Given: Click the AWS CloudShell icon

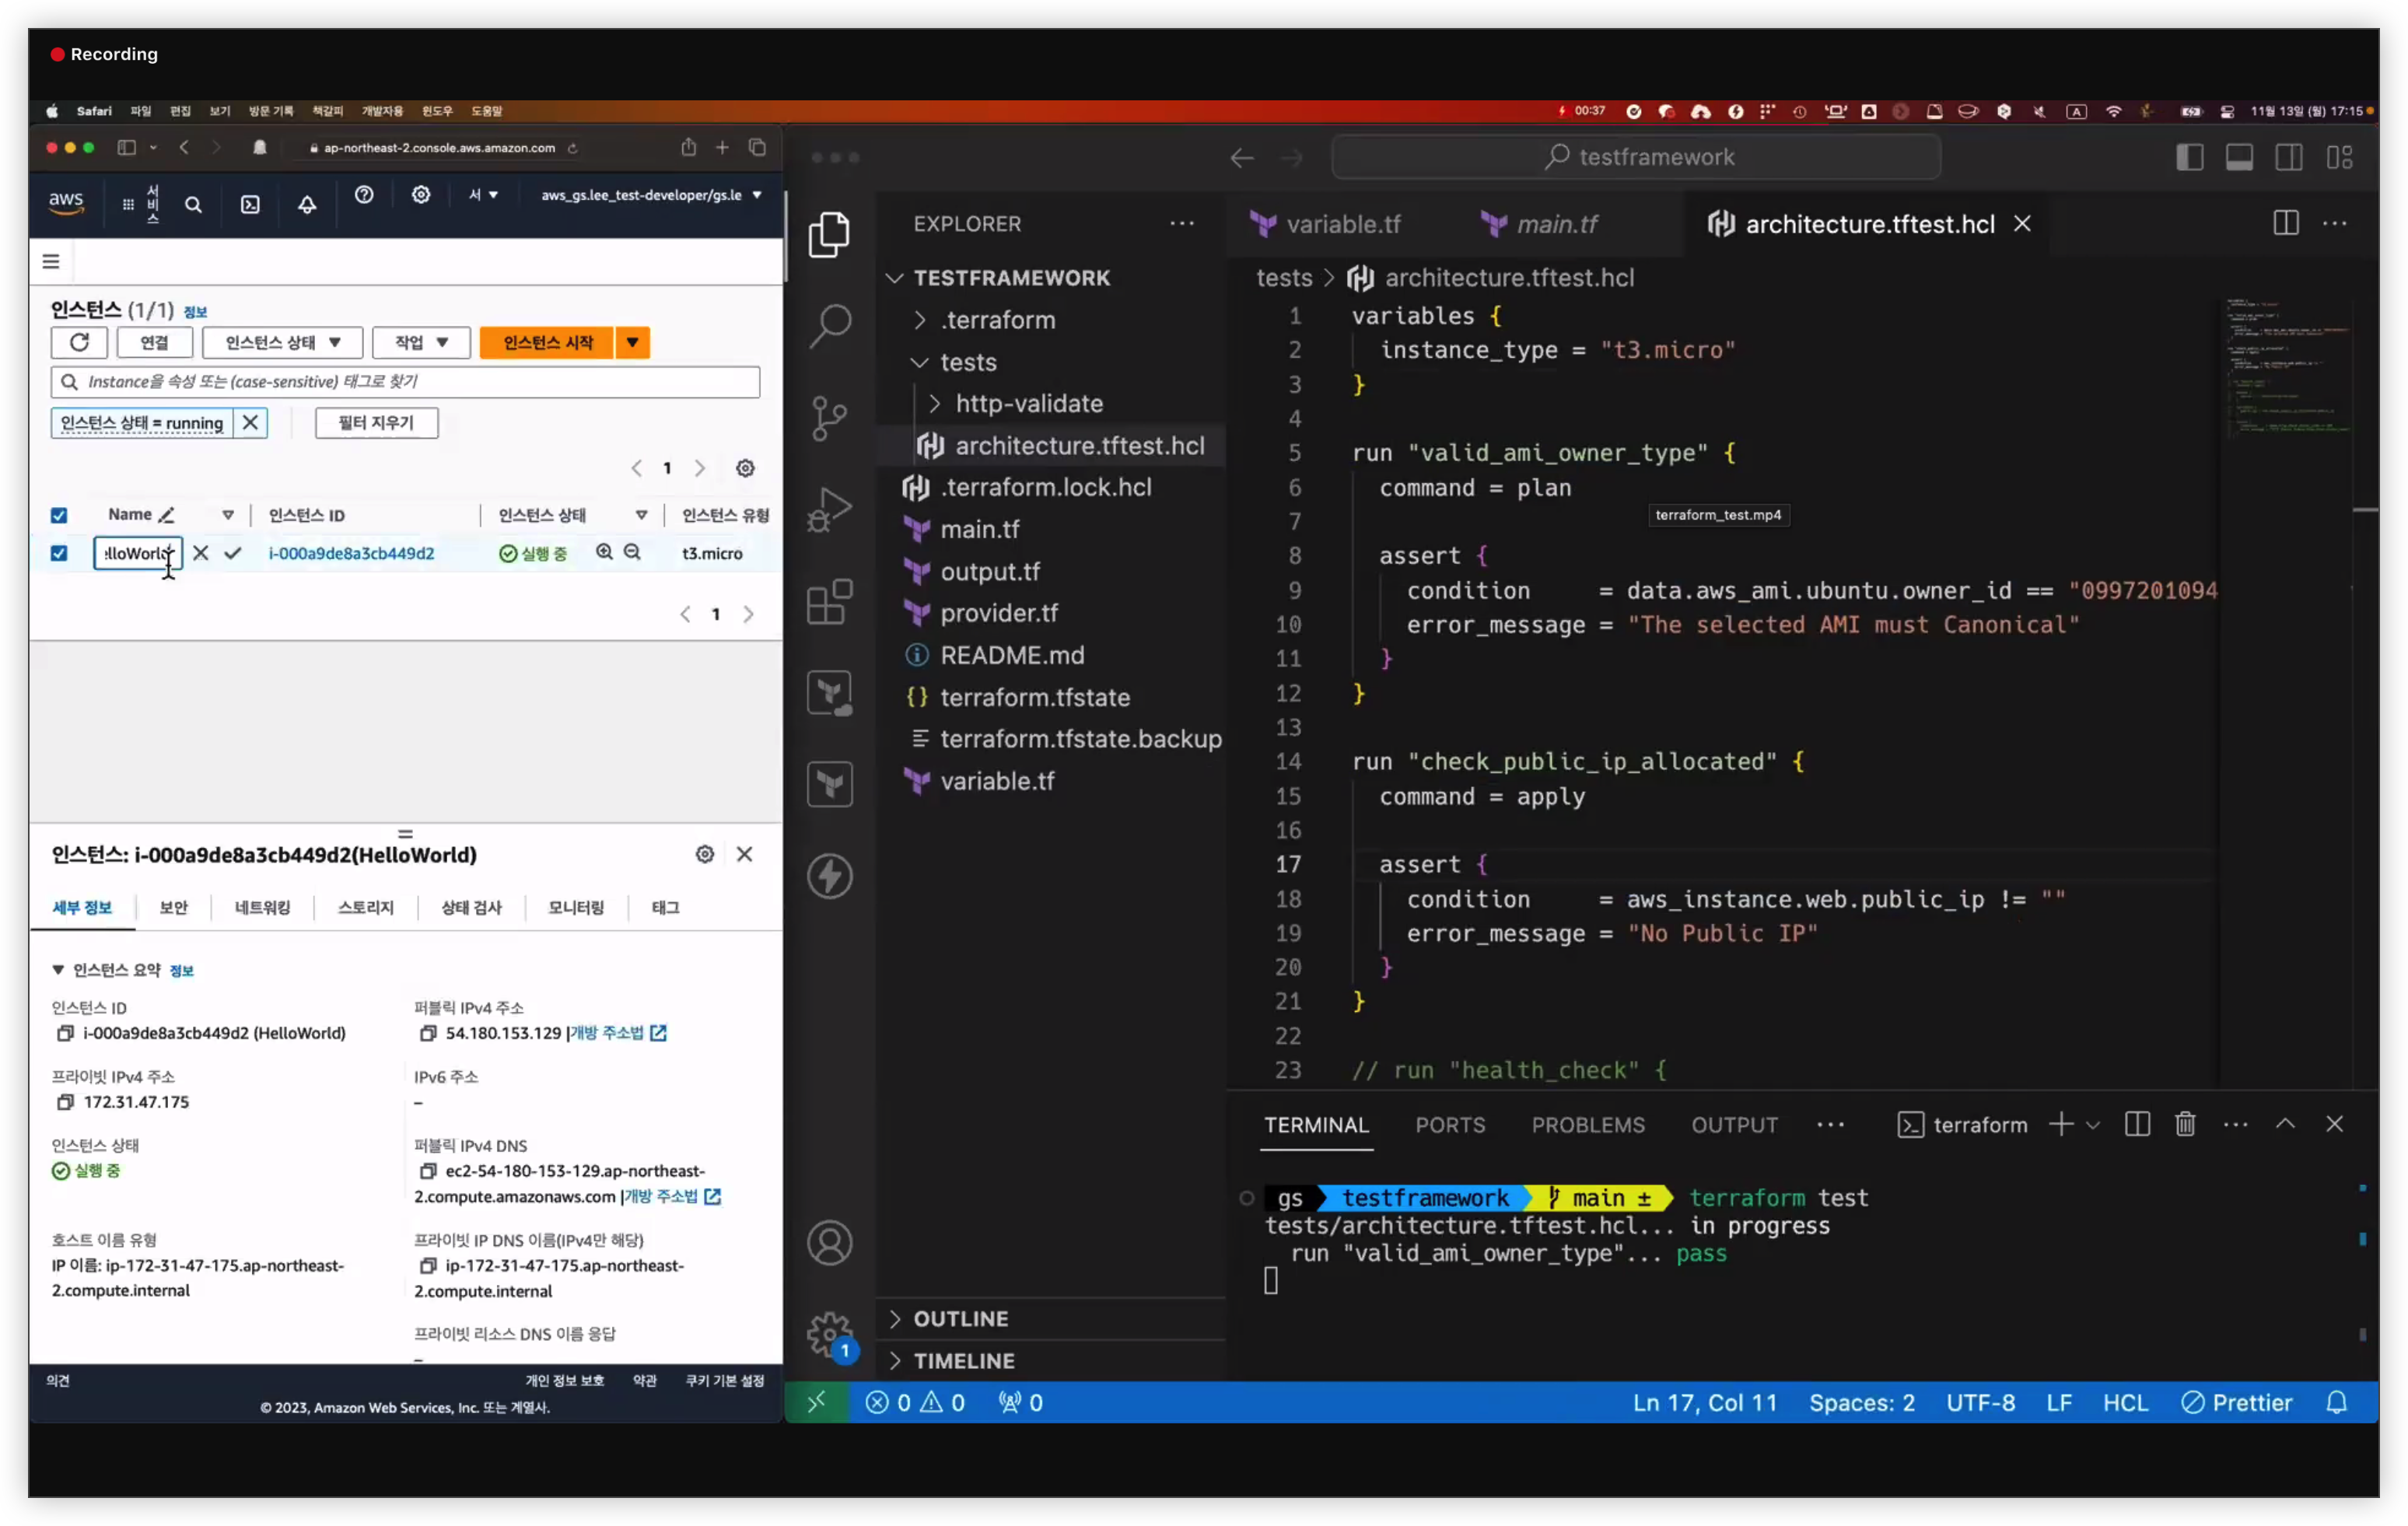Looking at the screenshot, I should (250, 204).
